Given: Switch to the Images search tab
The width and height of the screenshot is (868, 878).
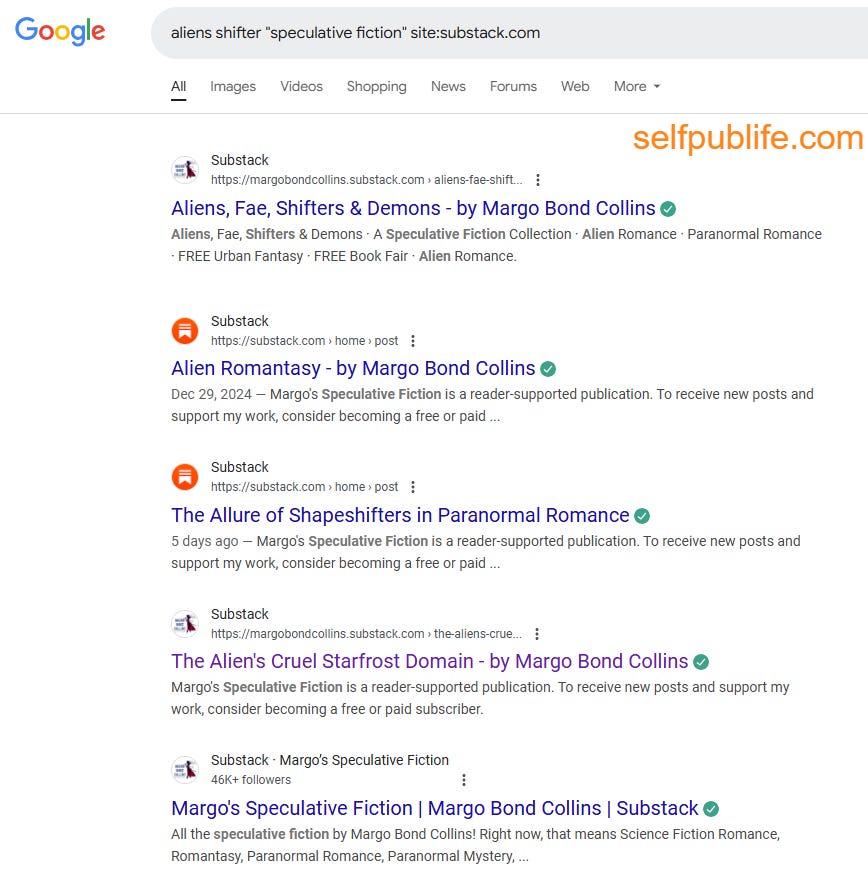Looking at the screenshot, I should pyautogui.click(x=232, y=87).
